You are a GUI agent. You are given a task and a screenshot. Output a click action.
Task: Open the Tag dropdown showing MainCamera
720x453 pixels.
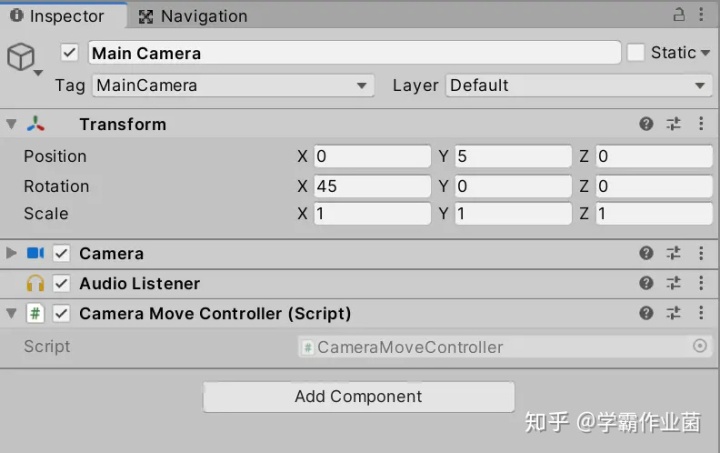[233, 85]
